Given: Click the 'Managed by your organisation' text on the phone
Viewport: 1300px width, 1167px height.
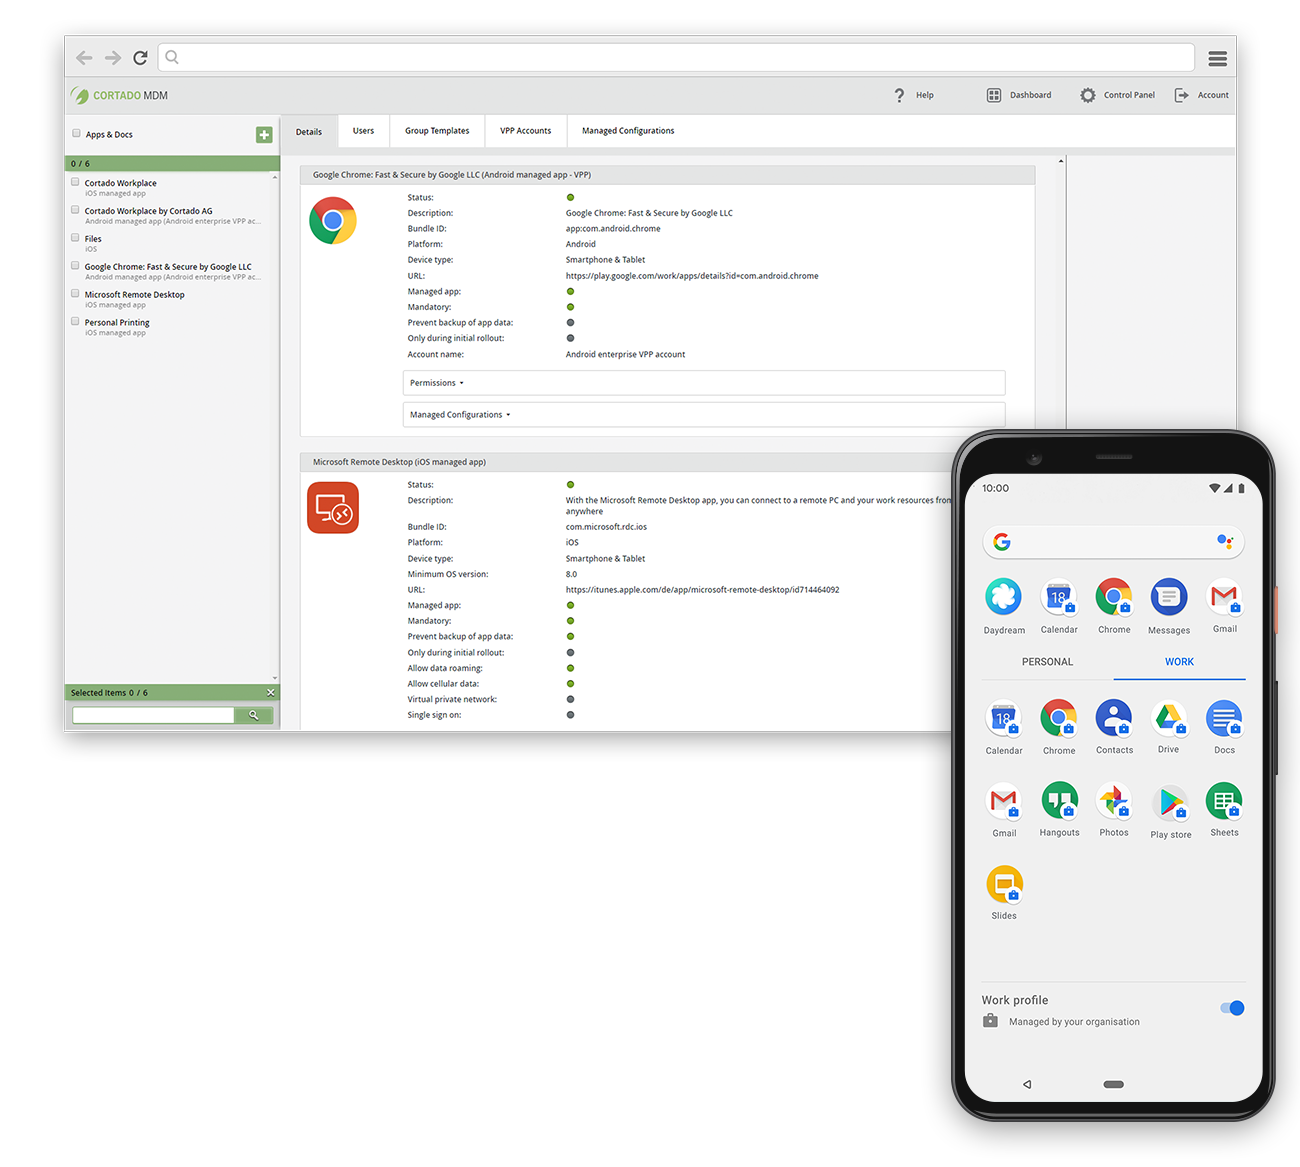Looking at the screenshot, I should [x=1074, y=1022].
